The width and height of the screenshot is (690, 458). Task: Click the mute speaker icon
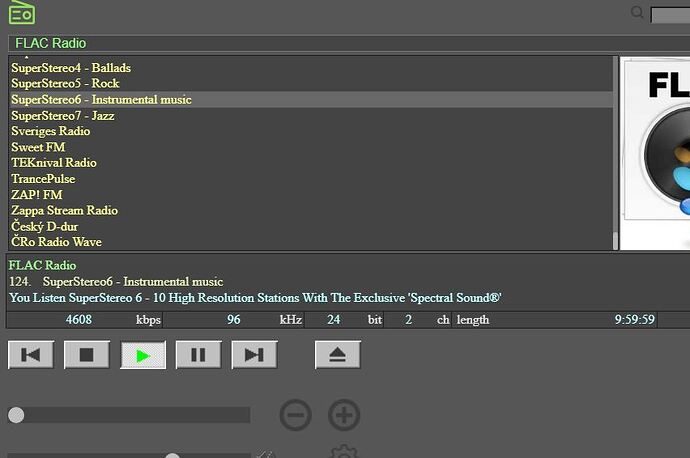265,454
